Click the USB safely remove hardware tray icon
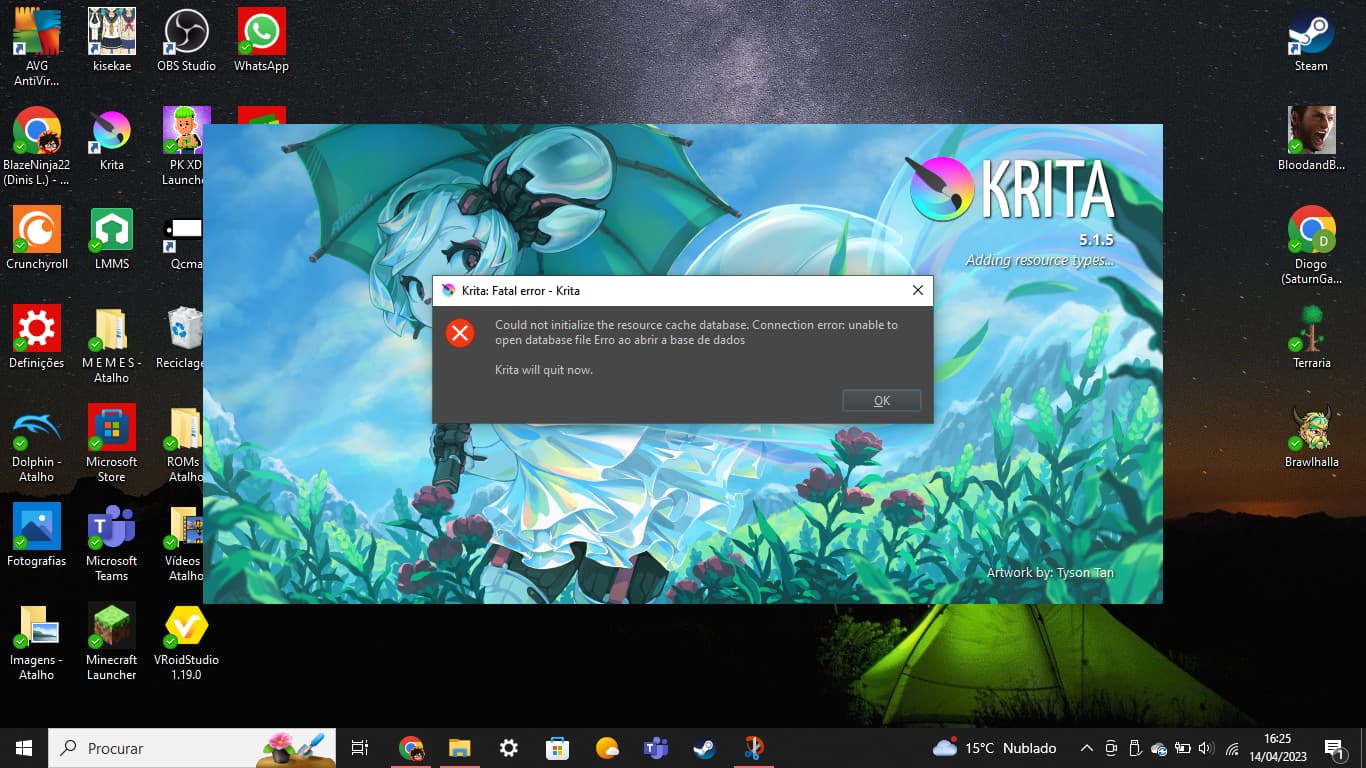The height and width of the screenshot is (768, 1366). pyautogui.click(x=1135, y=748)
